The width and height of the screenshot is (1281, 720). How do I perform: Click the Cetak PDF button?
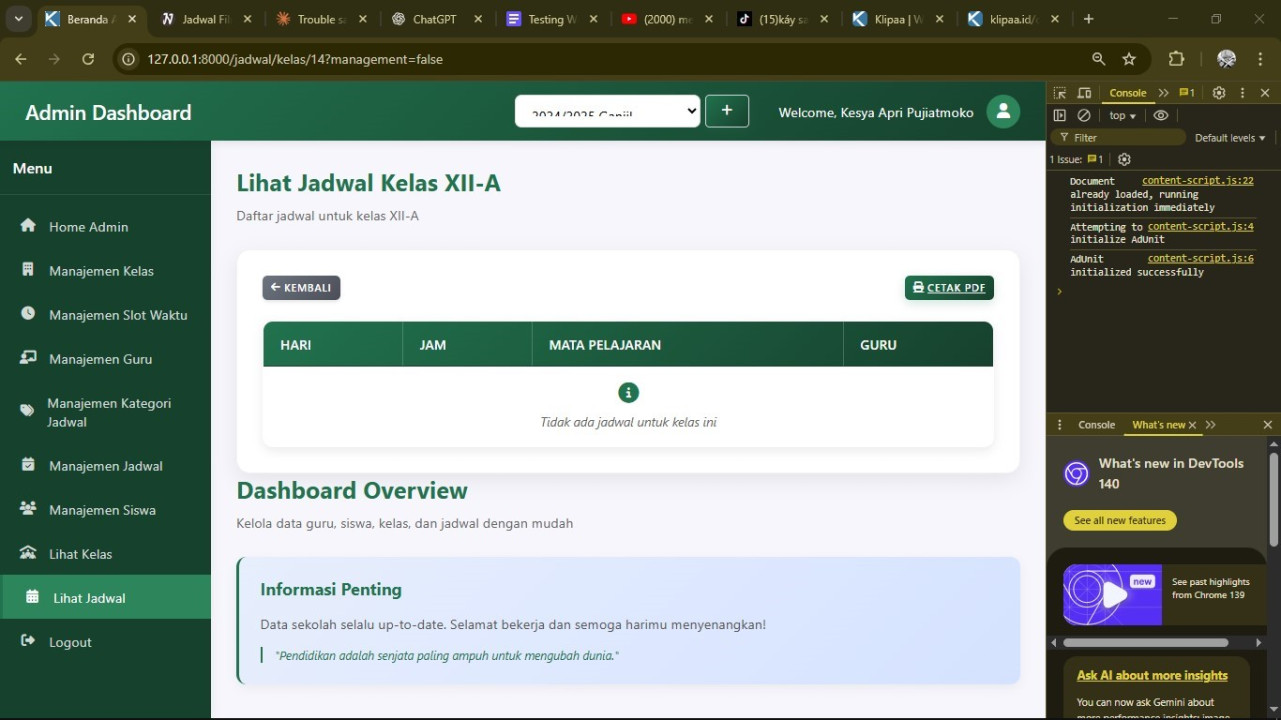[x=949, y=288]
